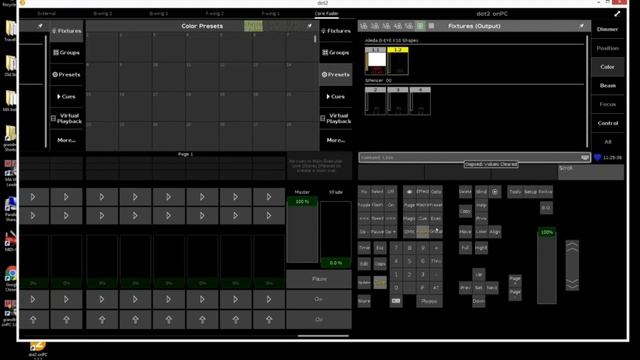
Task: Click the Setup key
Action: coord(531,191)
